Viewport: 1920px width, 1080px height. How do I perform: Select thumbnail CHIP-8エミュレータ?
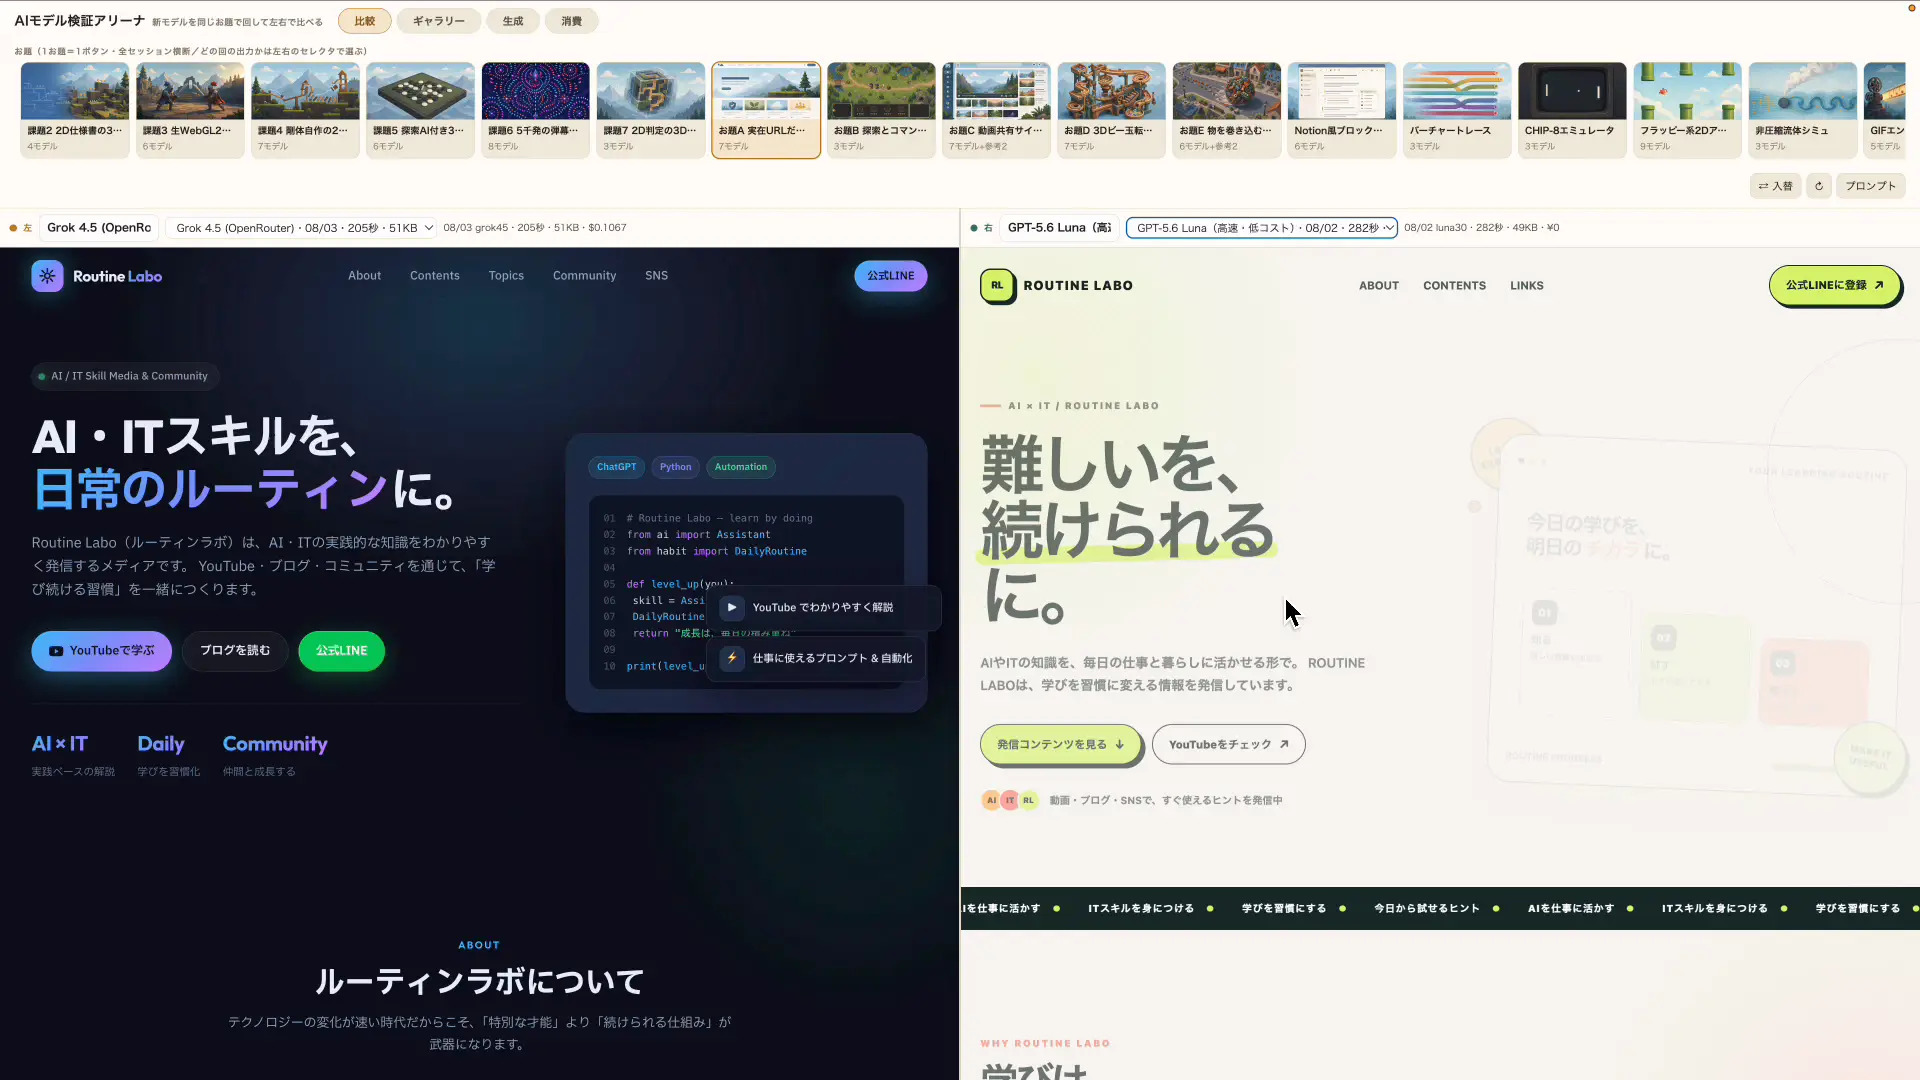1572,110
